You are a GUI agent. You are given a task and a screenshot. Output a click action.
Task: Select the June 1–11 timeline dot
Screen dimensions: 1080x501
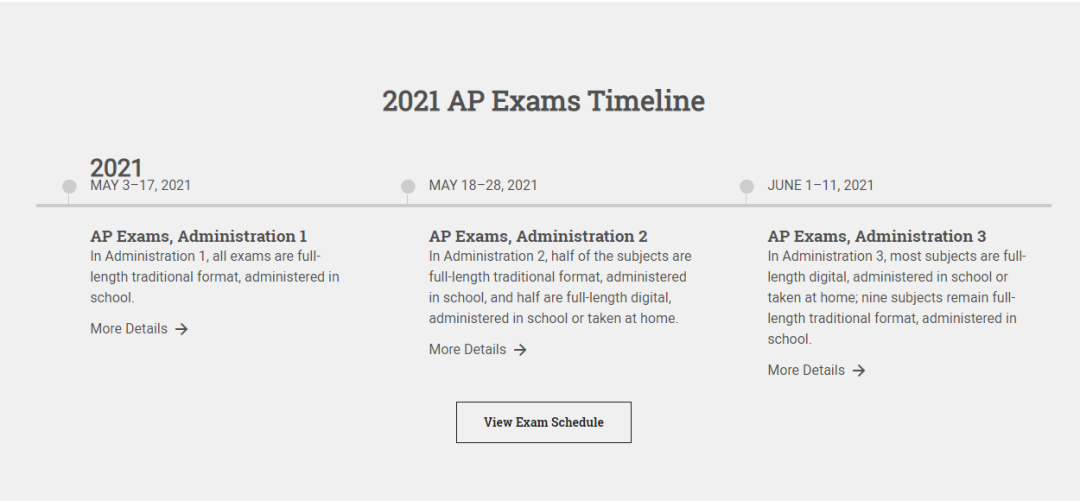click(747, 187)
